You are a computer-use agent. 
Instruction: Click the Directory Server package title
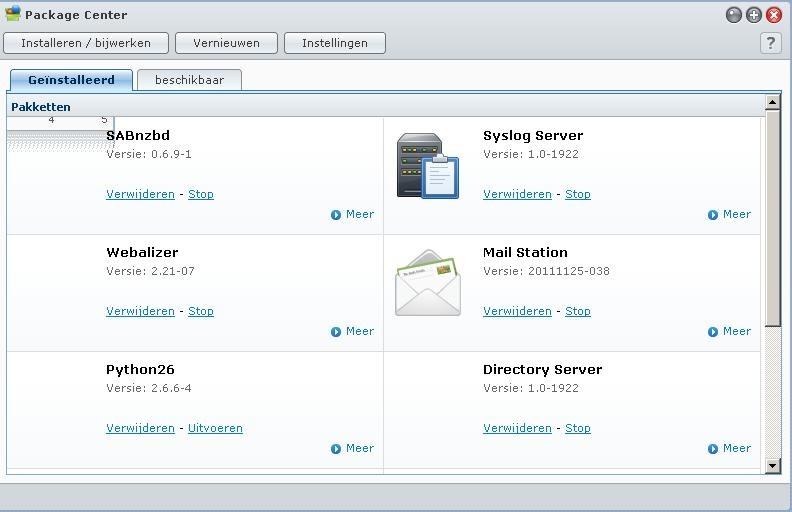point(542,370)
